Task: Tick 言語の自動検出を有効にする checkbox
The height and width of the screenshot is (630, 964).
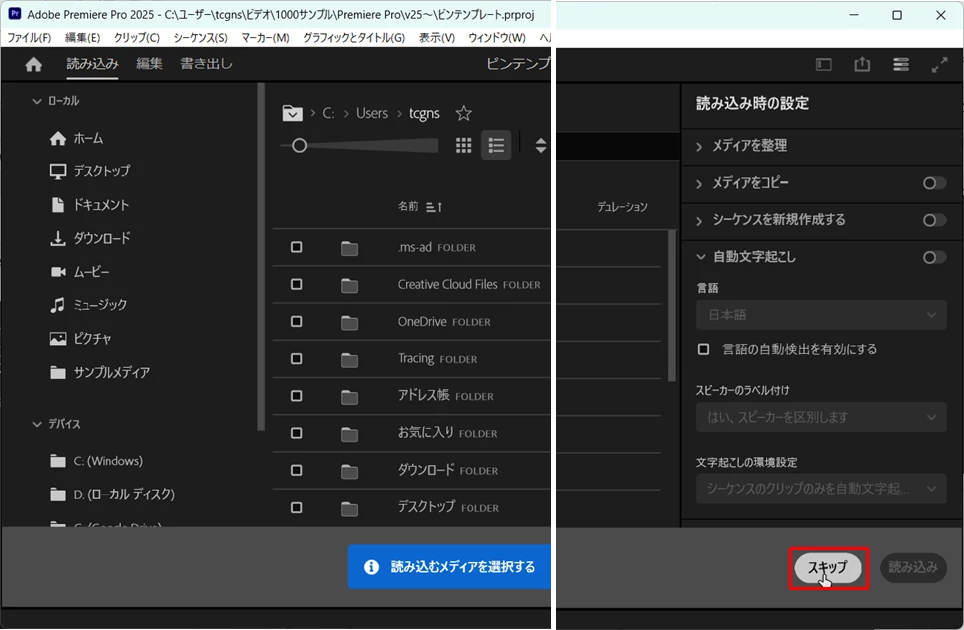Action: click(x=703, y=350)
